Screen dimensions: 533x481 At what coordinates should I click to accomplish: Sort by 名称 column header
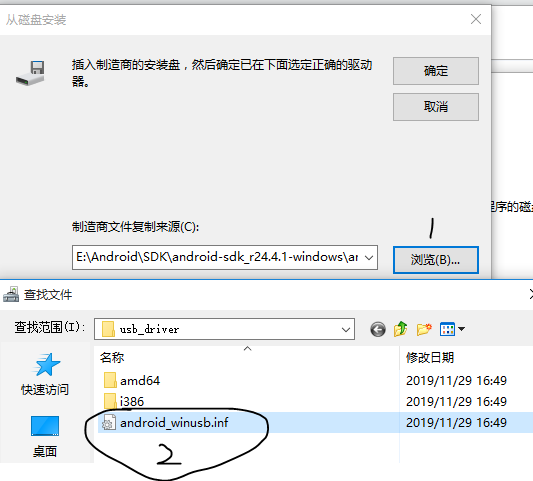pyautogui.click(x=112, y=358)
